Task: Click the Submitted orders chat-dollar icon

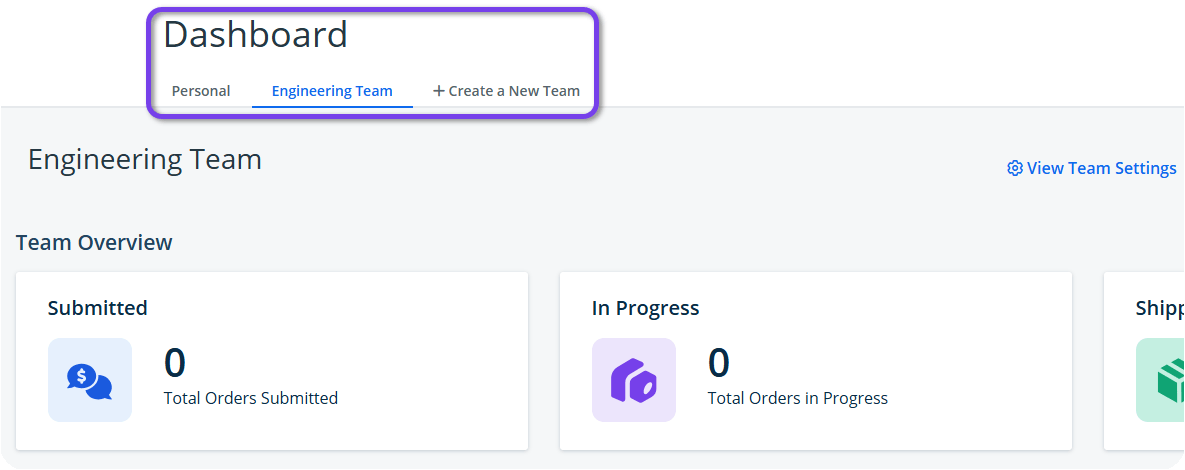Action: coord(89,380)
